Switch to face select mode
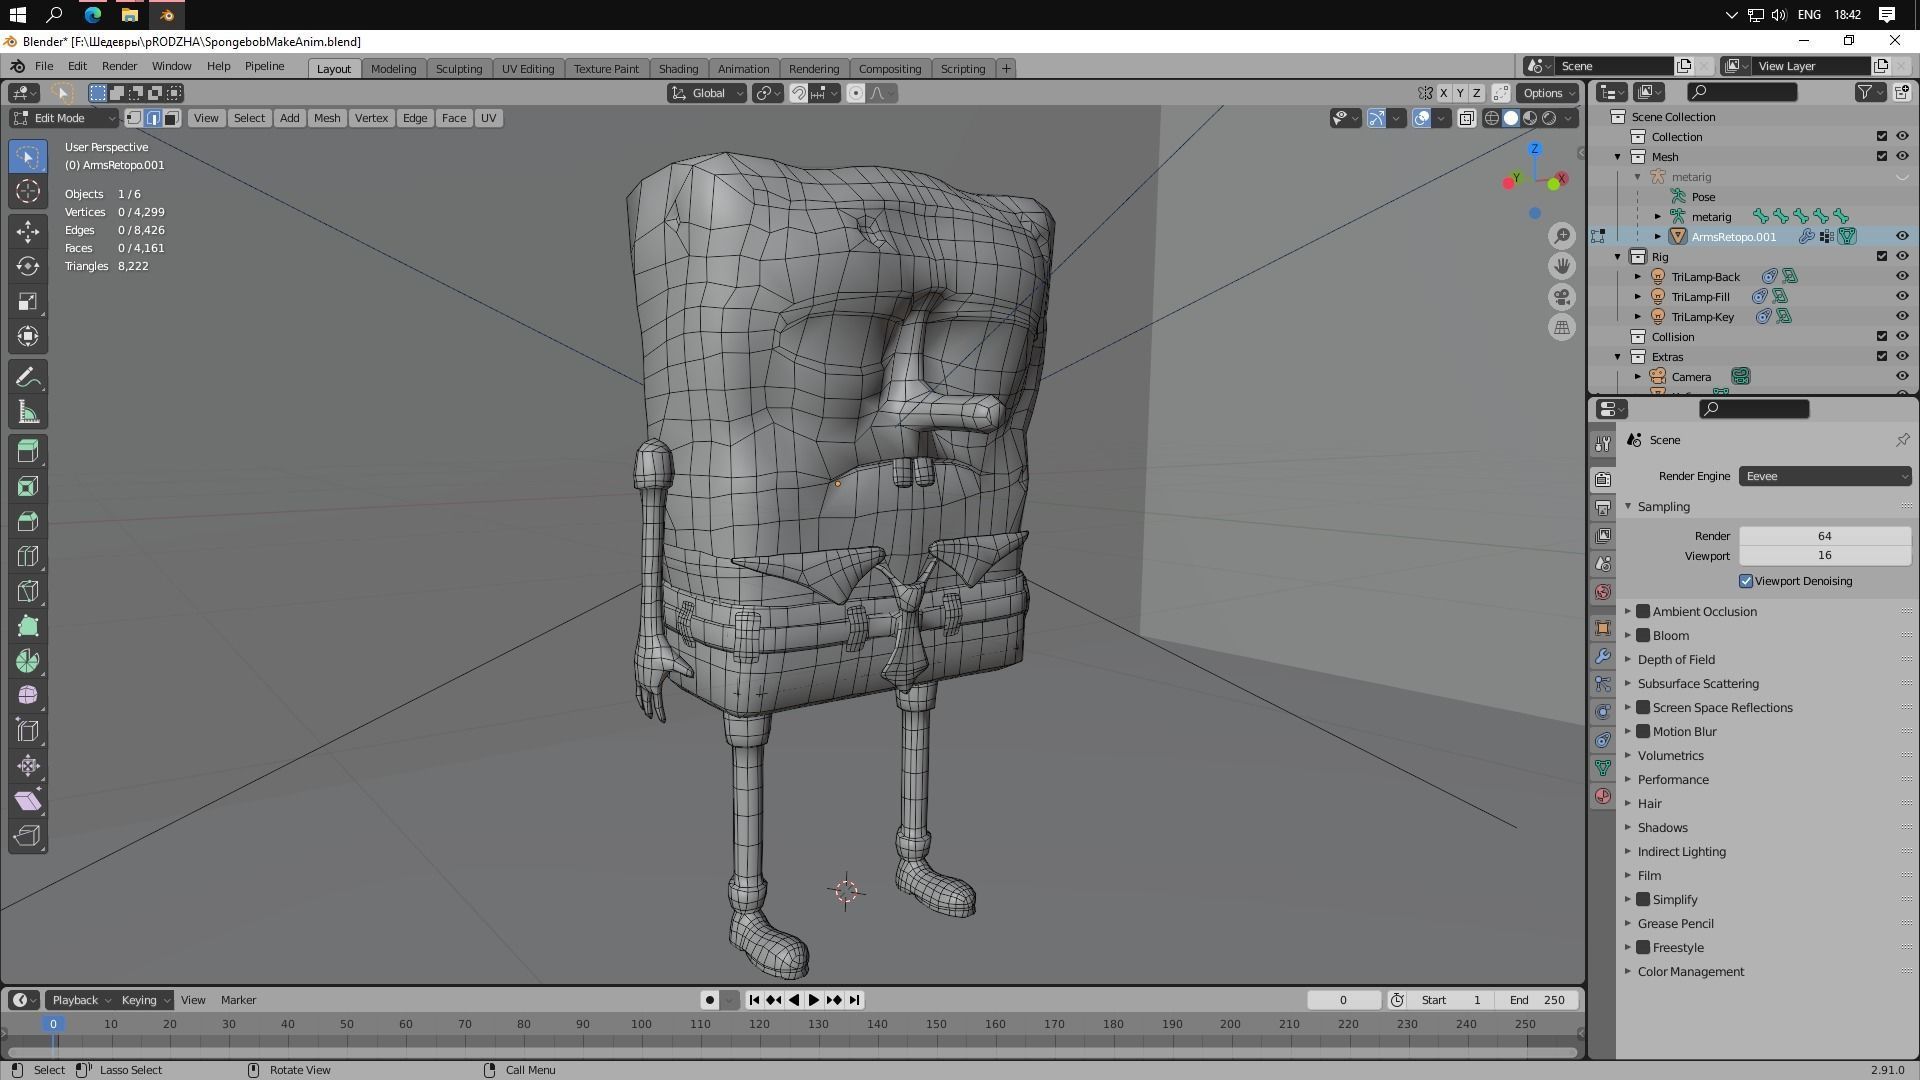The image size is (1920, 1080). pos(172,118)
